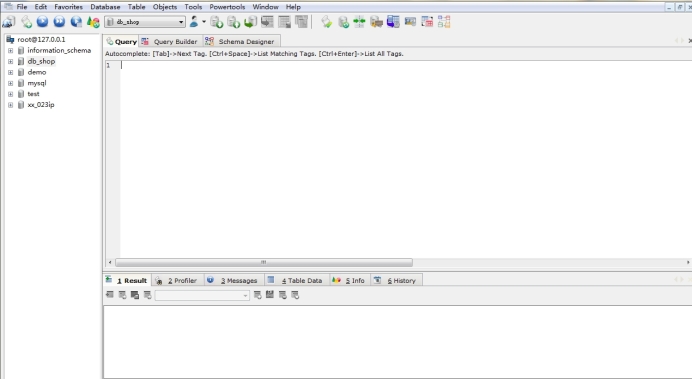
Task: Open the User Manager person icon
Action: click(194, 22)
